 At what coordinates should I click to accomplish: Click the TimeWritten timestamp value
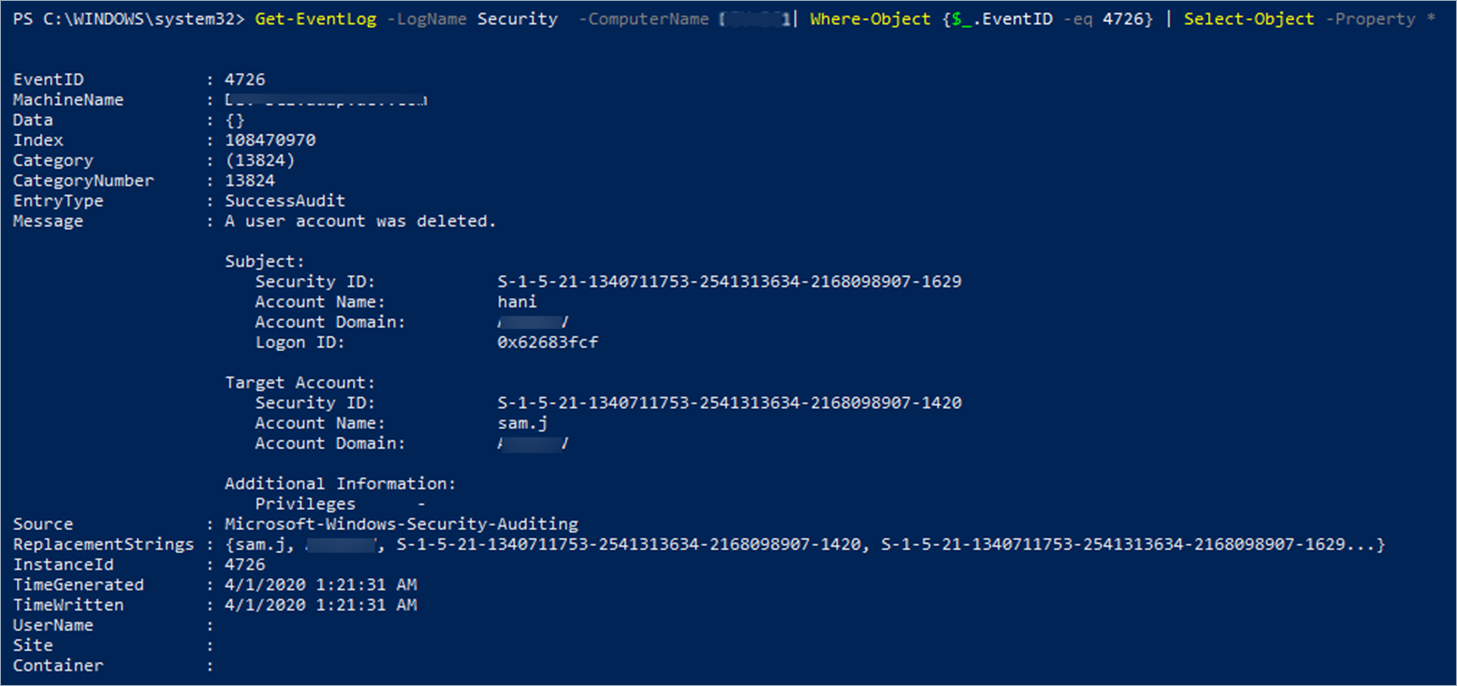320,605
